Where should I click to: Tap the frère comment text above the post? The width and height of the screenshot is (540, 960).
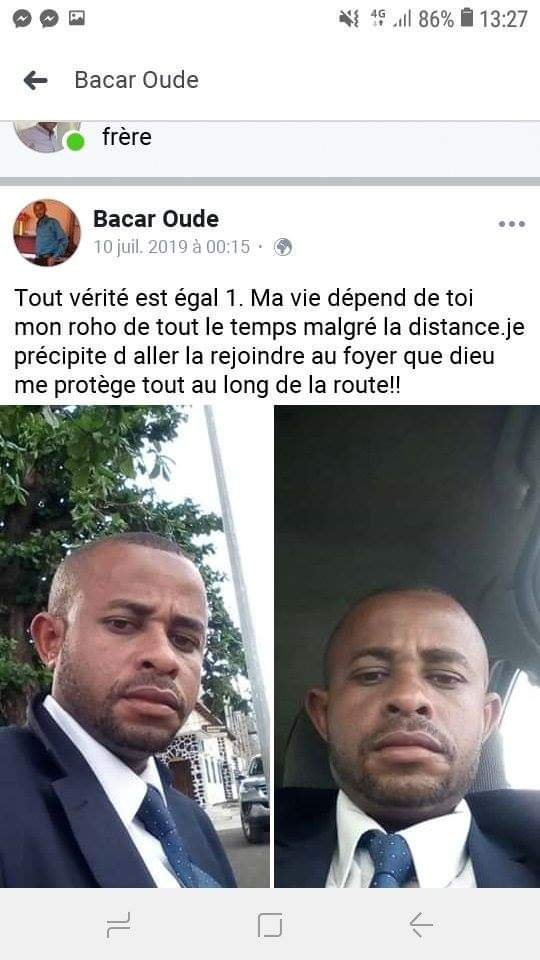127,137
